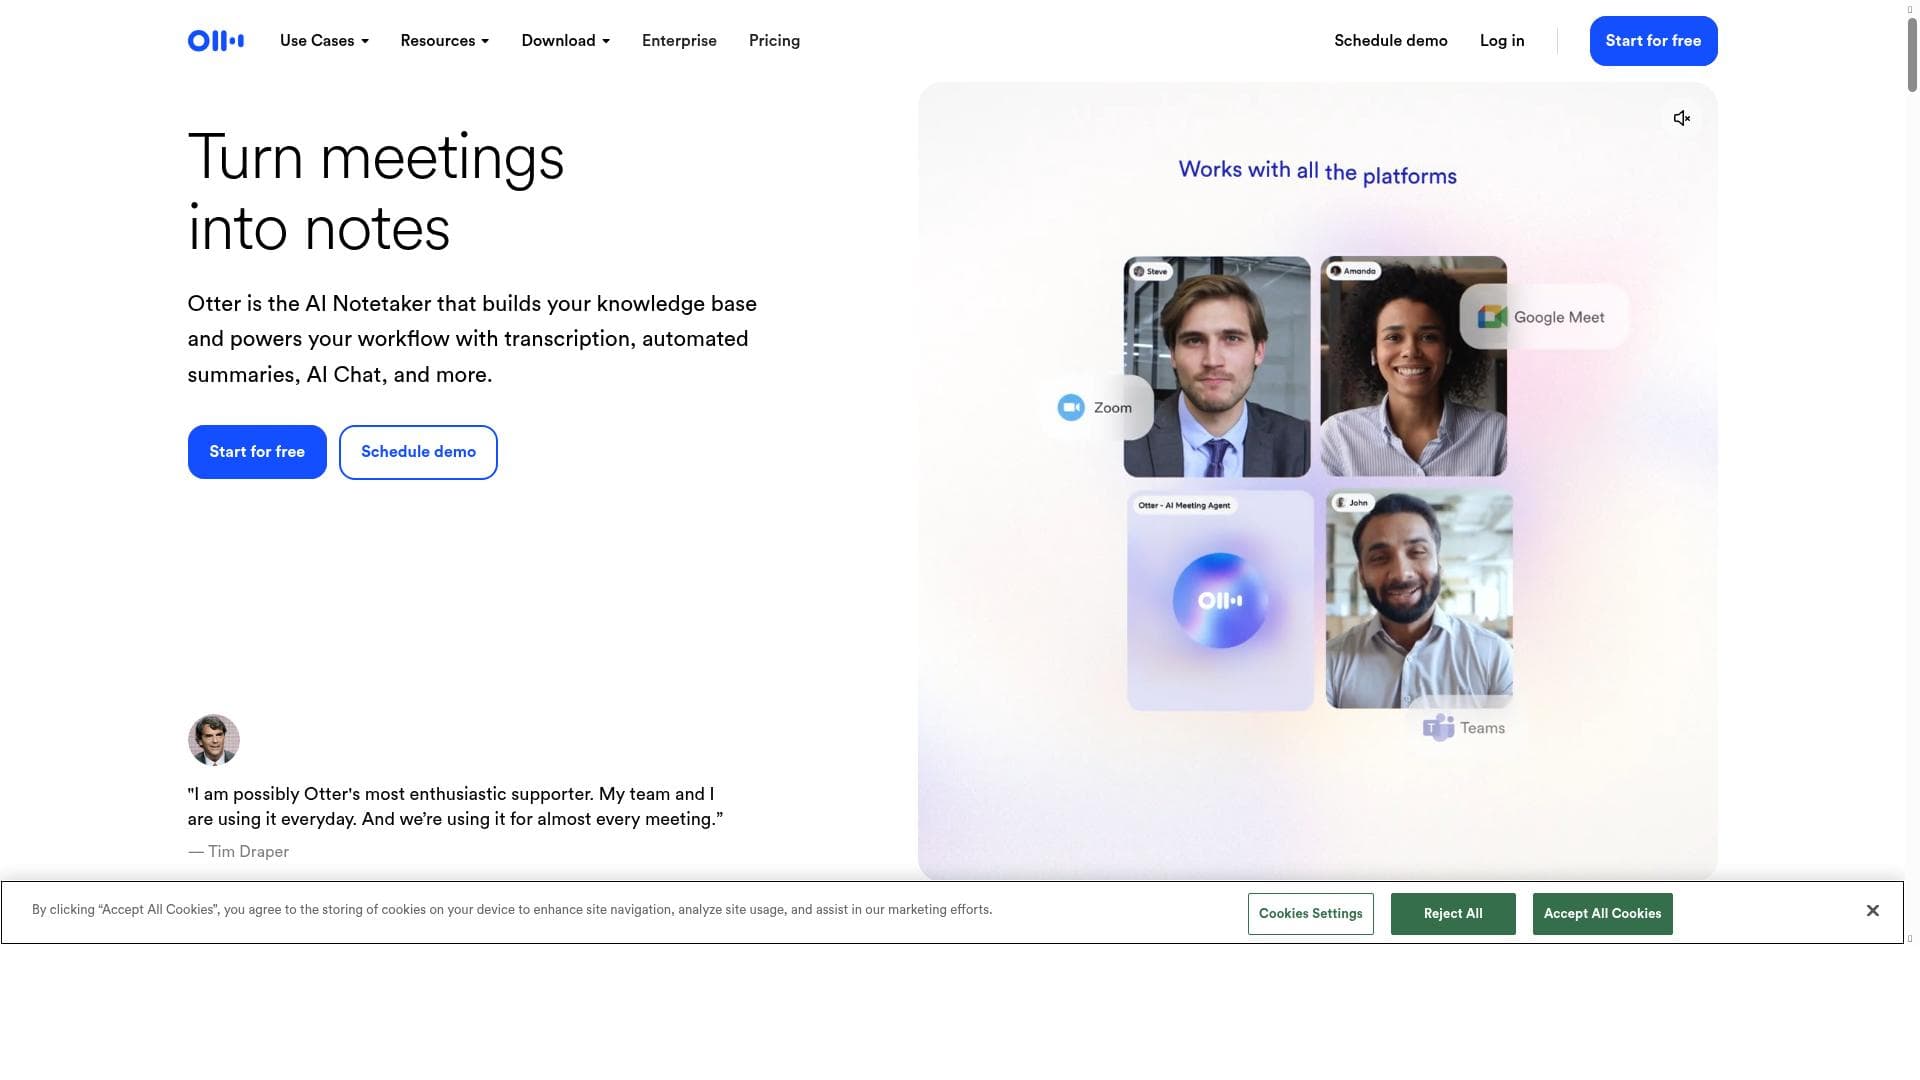
Task: Click the Microsoft Teams badge icon
Action: point(1438,728)
